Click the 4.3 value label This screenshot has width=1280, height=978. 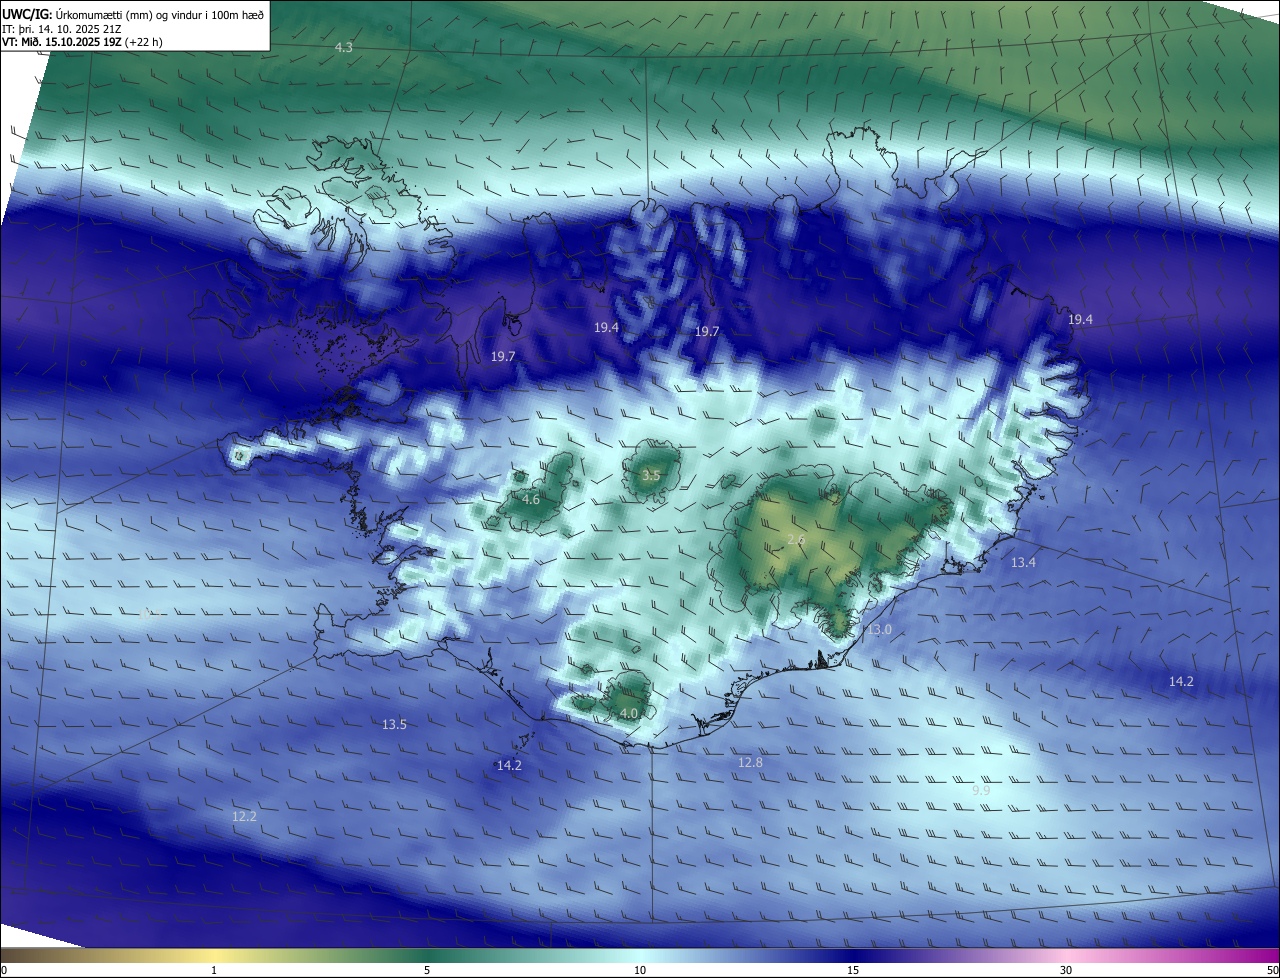pyautogui.click(x=344, y=47)
